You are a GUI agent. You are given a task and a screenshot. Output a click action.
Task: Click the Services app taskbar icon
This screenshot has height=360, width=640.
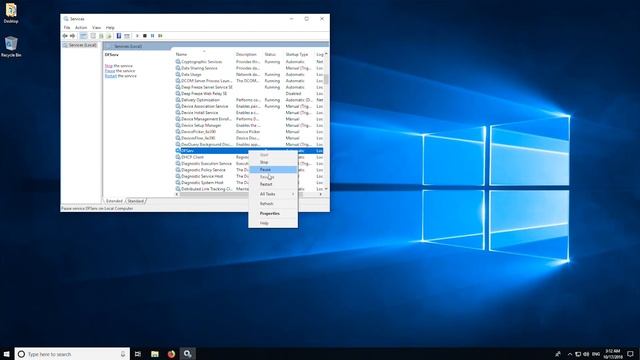[188, 354]
